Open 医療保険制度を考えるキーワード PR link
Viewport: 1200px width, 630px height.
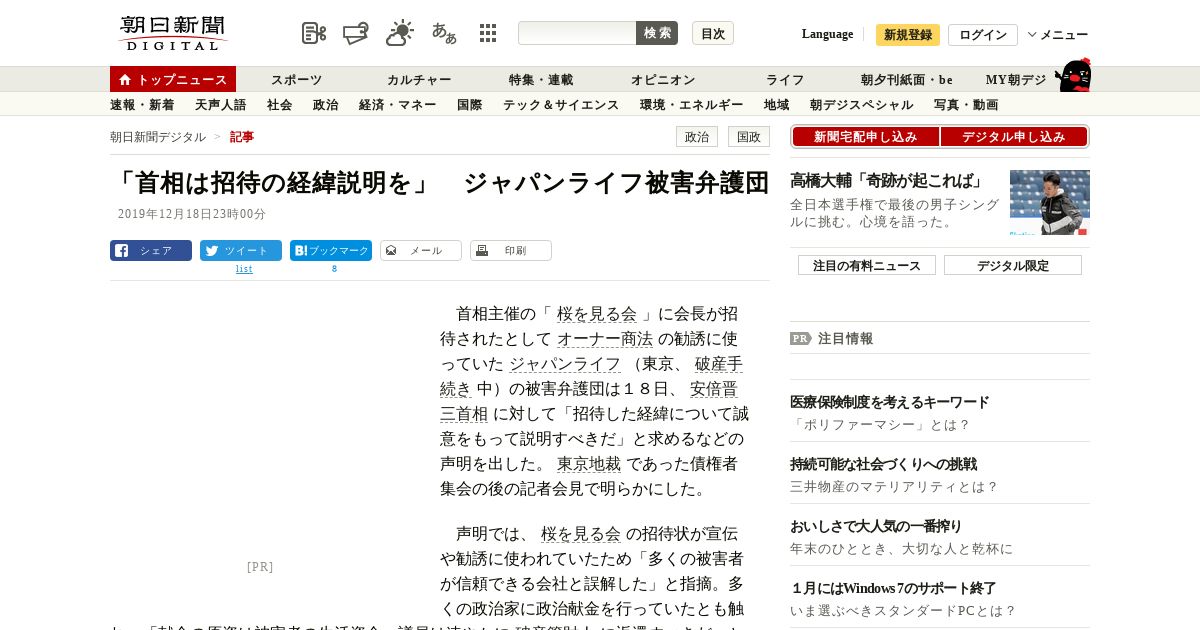pyautogui.click(x=890, y=402)
